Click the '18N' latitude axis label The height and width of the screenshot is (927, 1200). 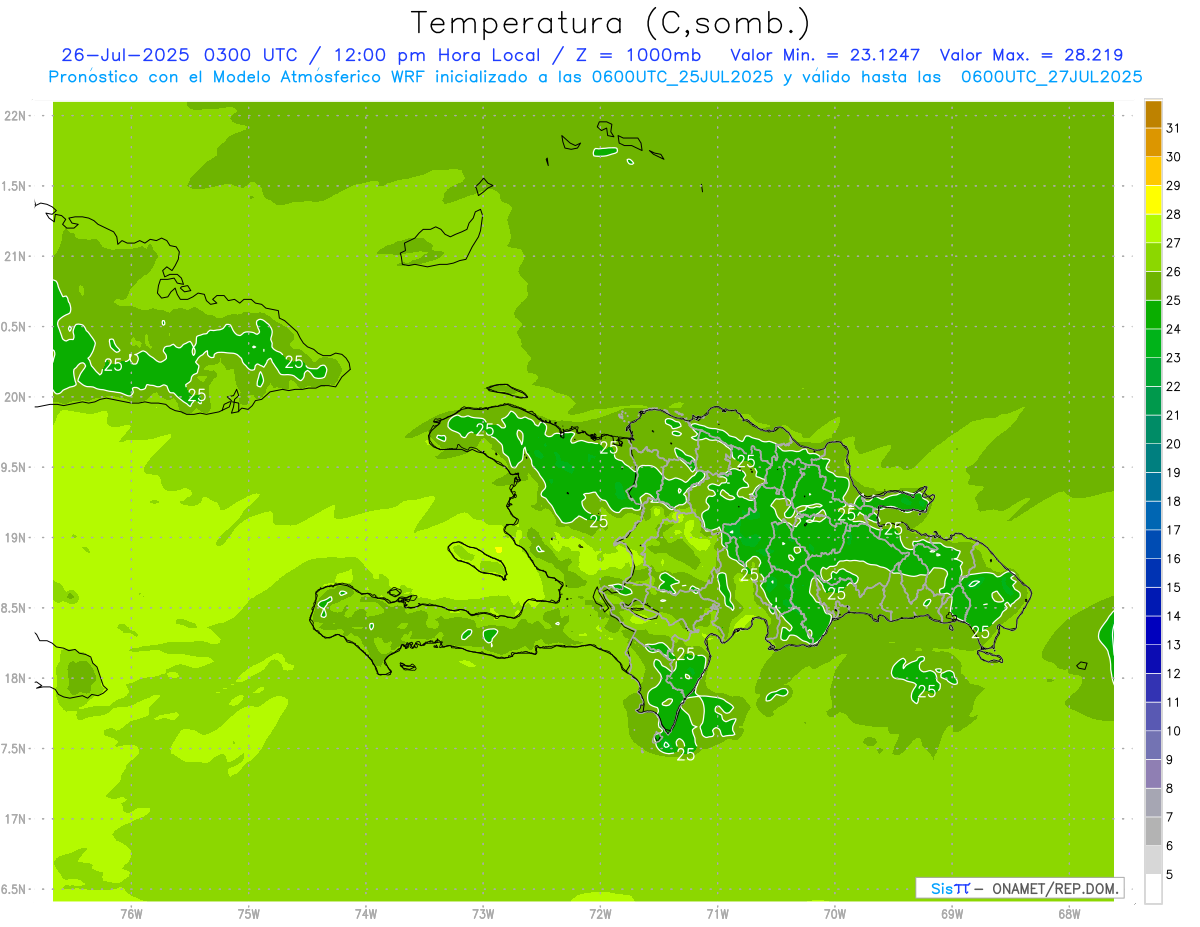coord(16,678)
